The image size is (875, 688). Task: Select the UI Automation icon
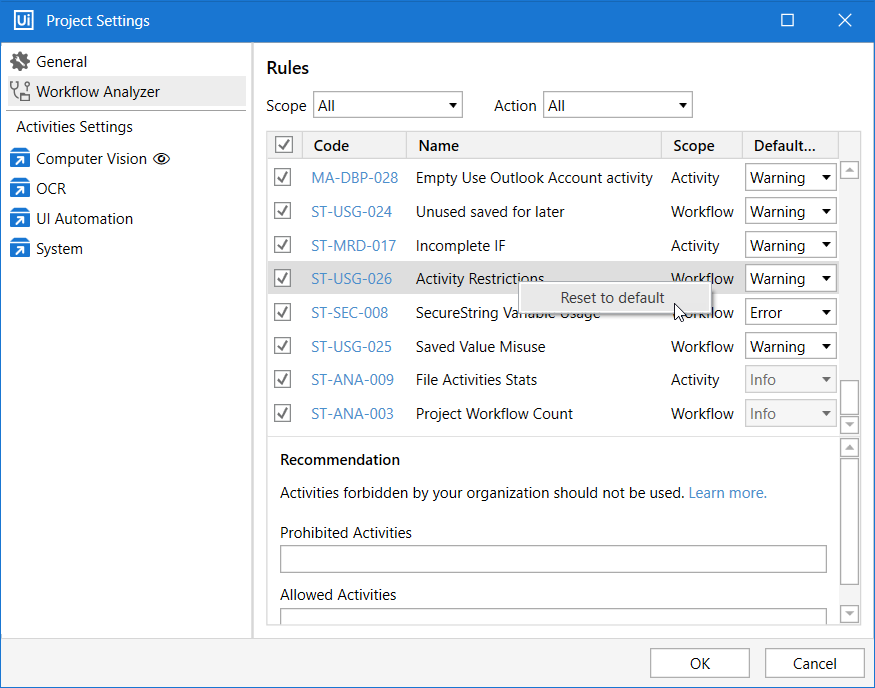20,219
